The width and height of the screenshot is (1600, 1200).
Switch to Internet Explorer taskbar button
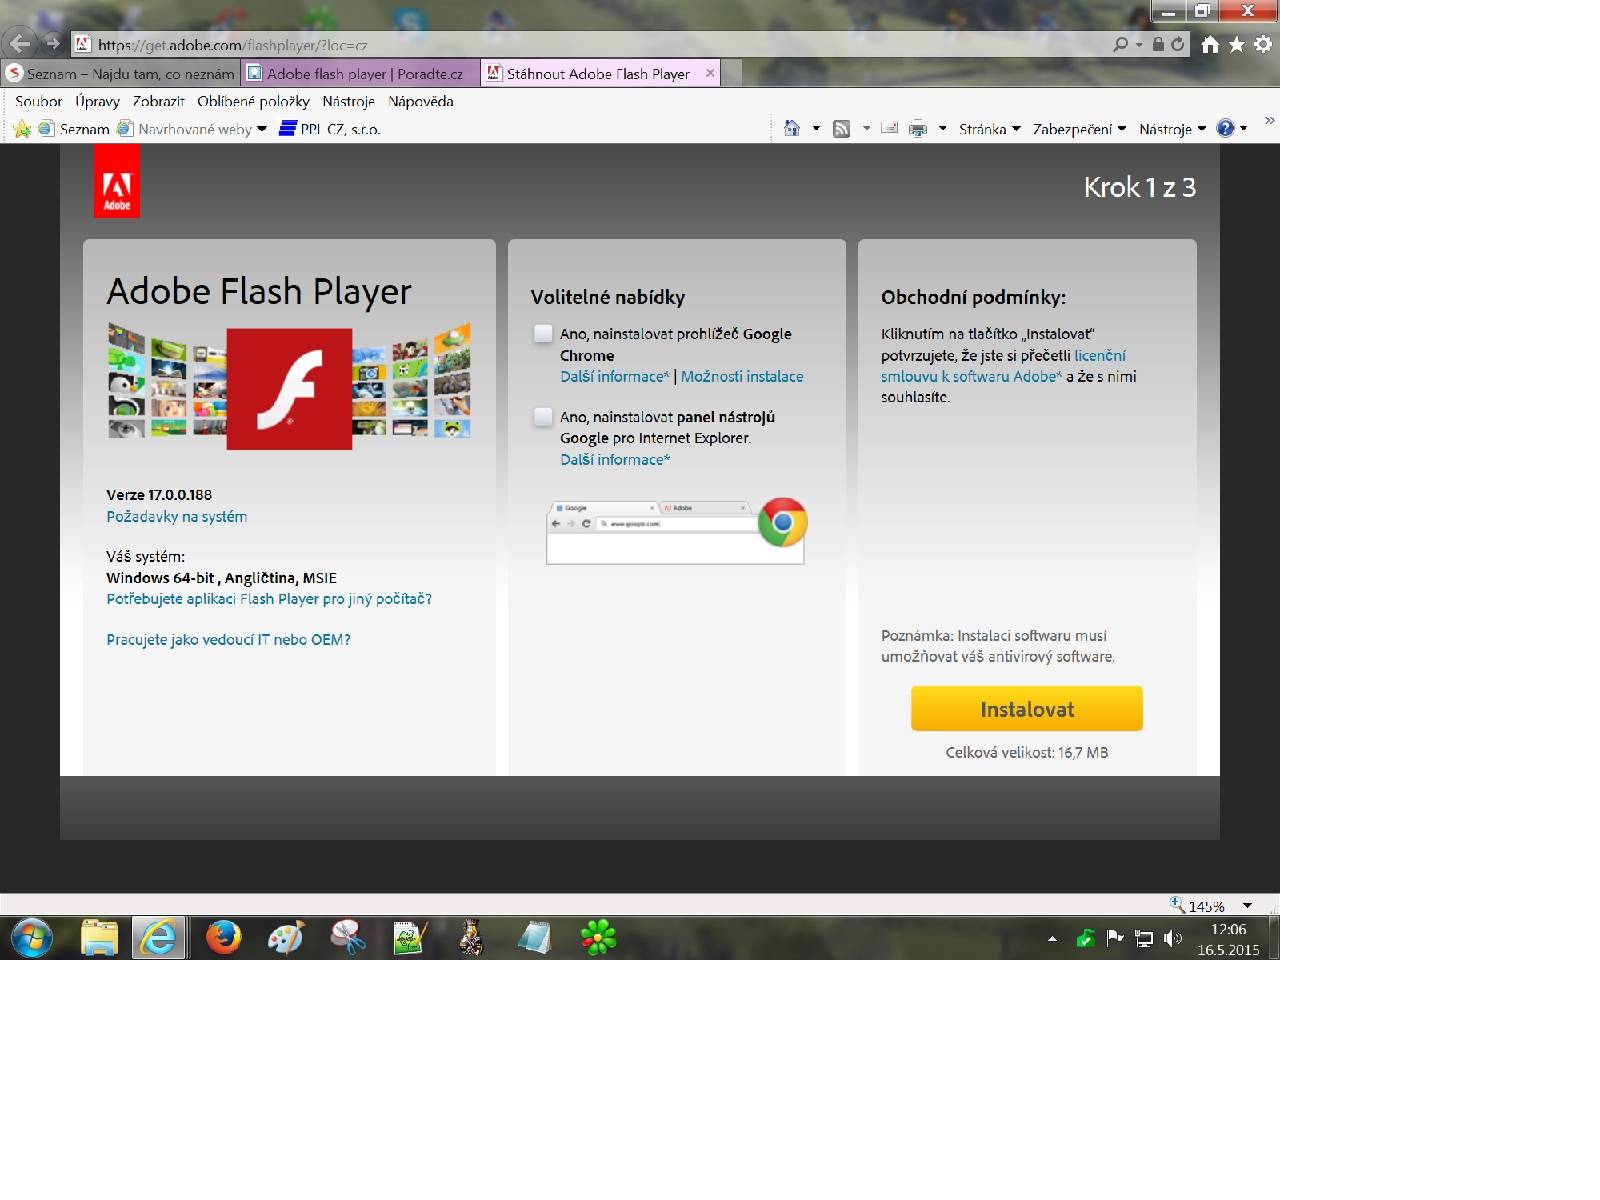pos(159,938)
